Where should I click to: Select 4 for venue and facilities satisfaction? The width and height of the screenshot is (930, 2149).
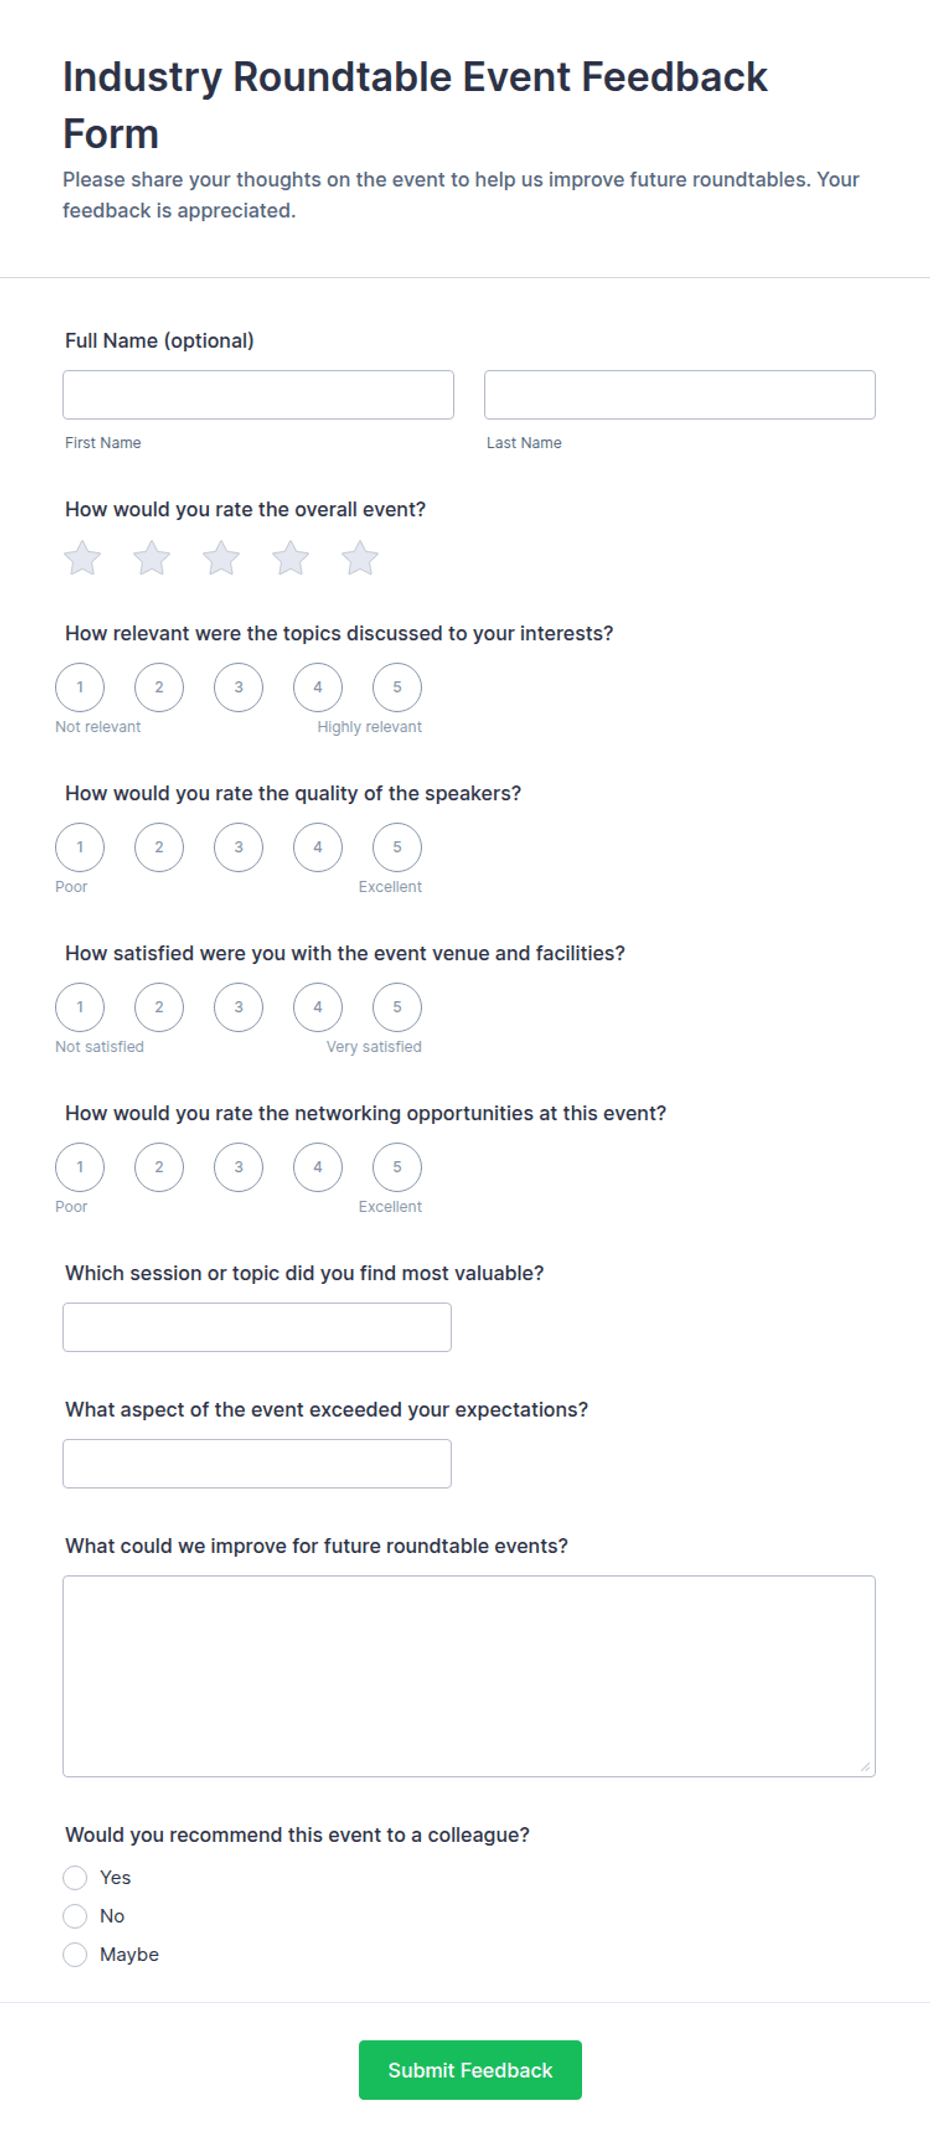pos(318,1007)
